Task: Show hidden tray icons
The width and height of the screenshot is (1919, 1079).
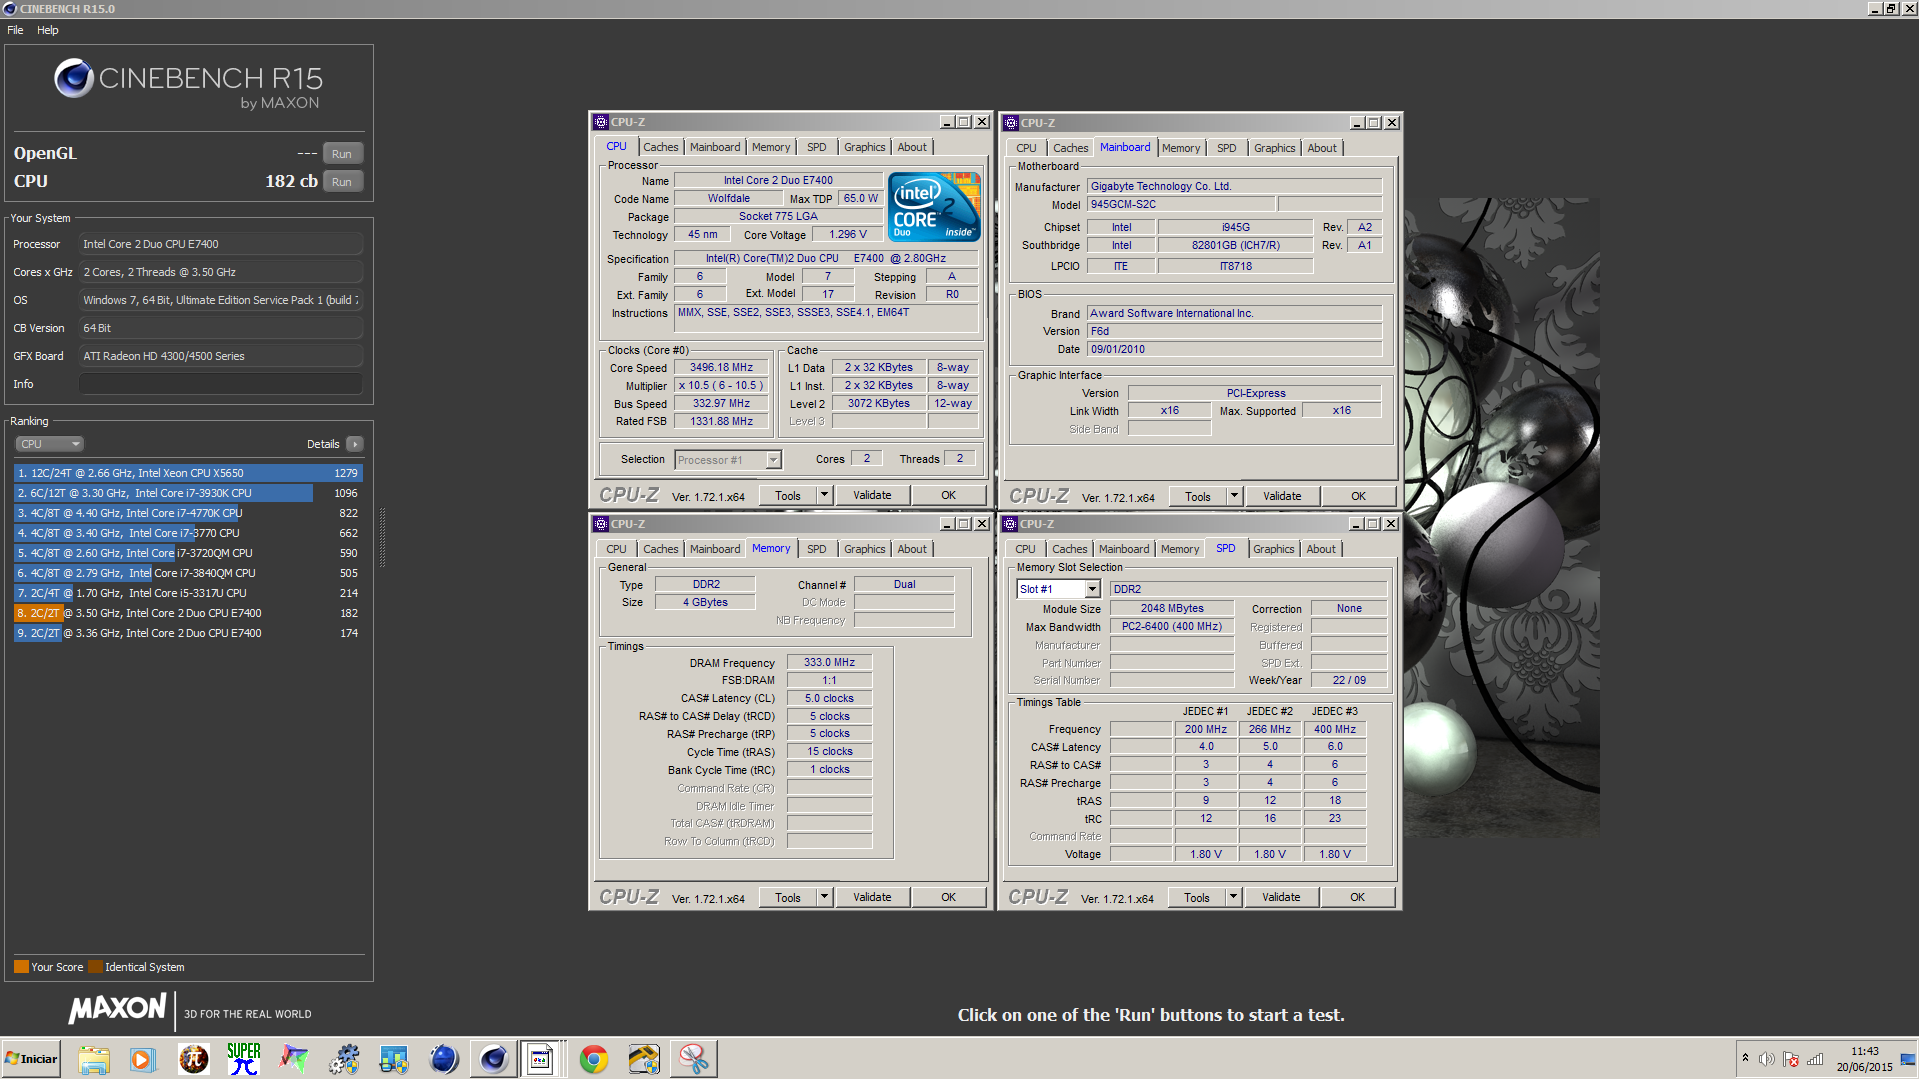Action: (x=1745, y=1058)
